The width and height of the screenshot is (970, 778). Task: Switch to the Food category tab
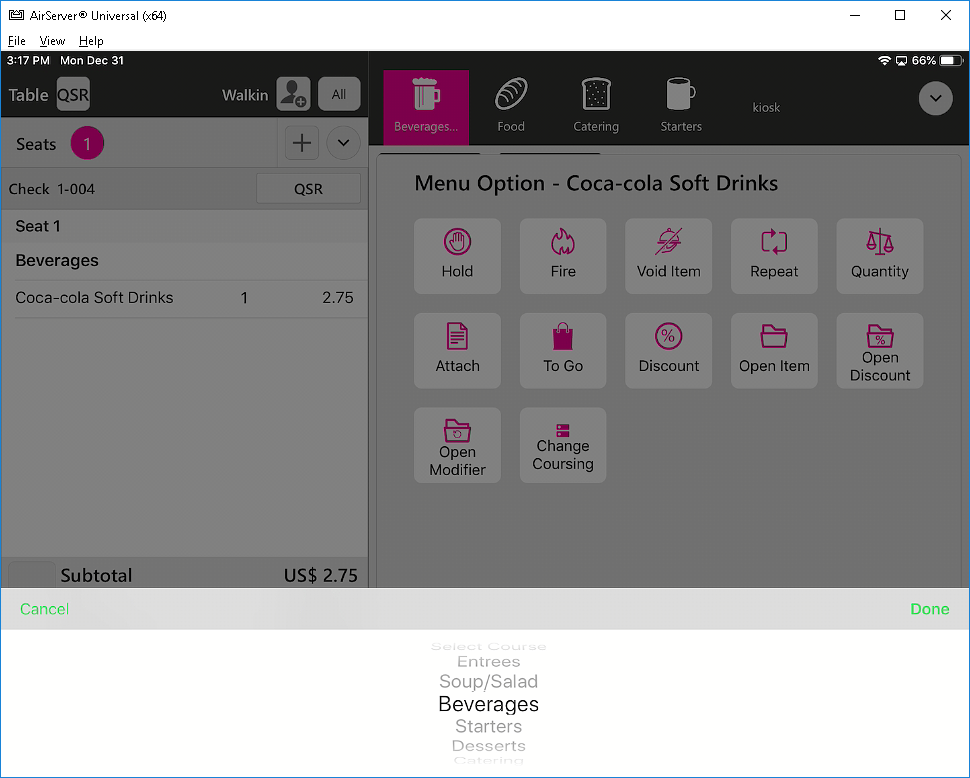[511, 105]
